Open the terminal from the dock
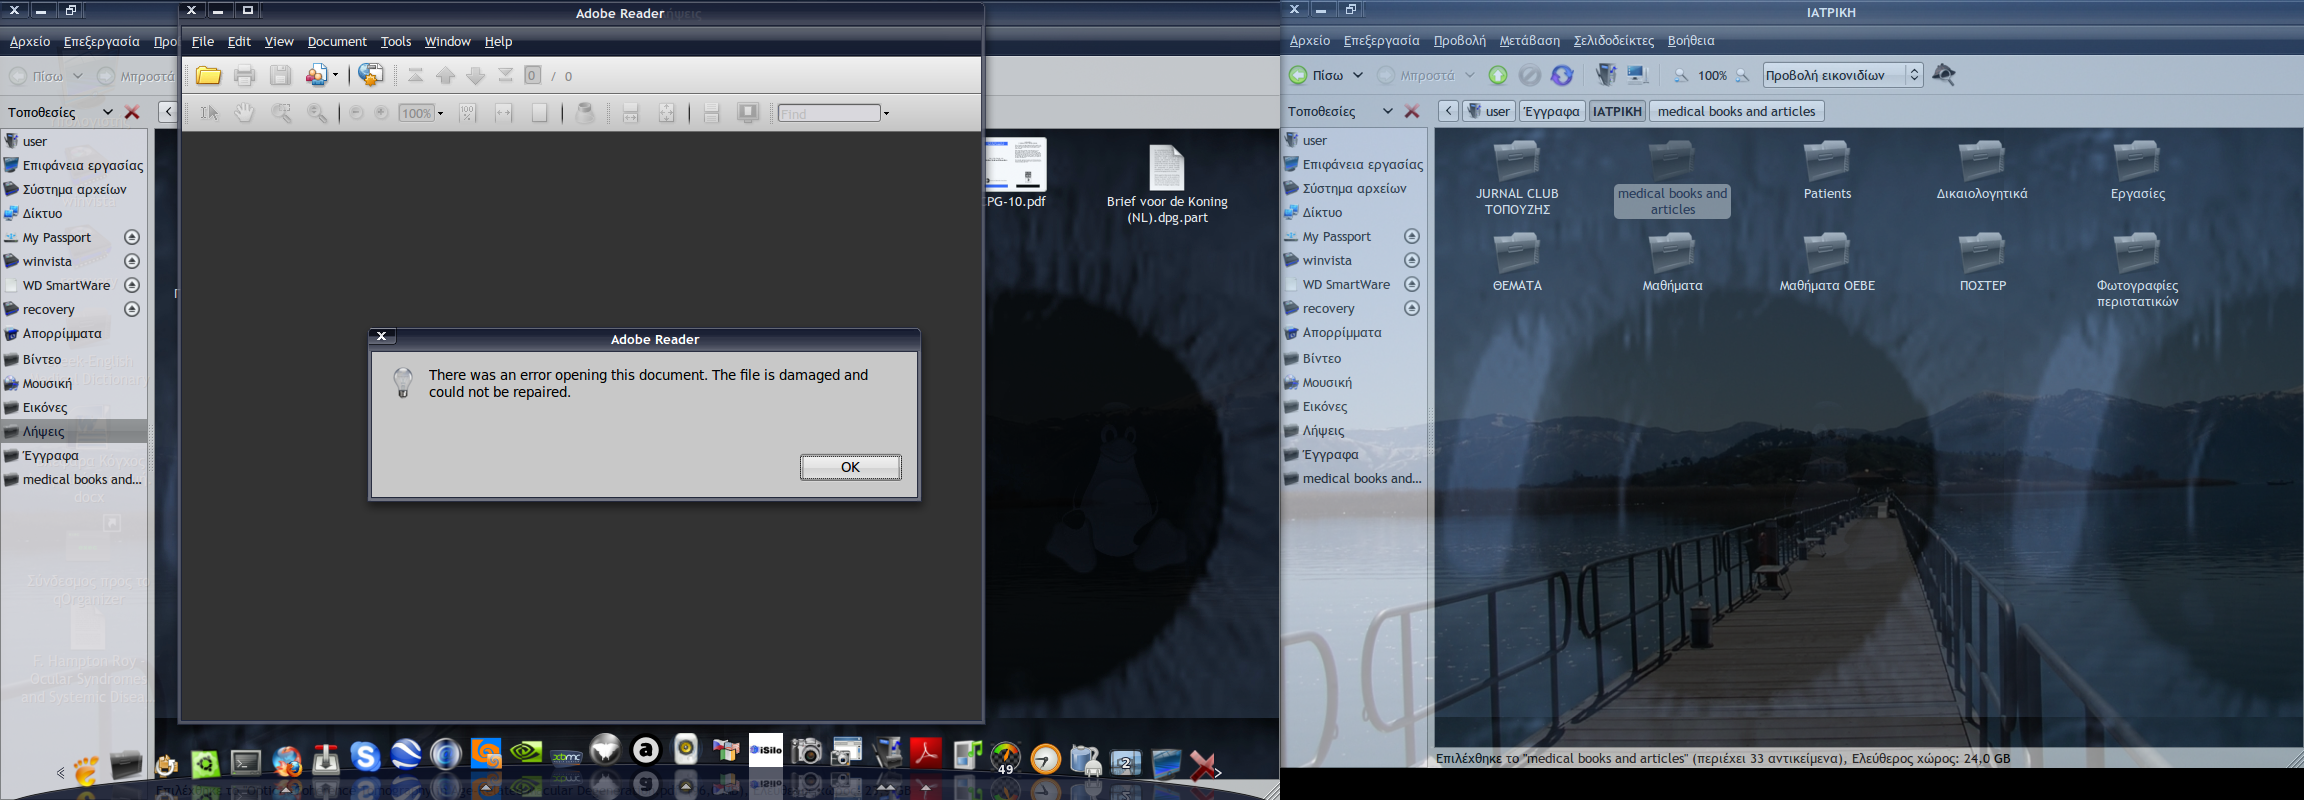The height and width of the screenshot is (800, 2304). [x=246, y=763]
